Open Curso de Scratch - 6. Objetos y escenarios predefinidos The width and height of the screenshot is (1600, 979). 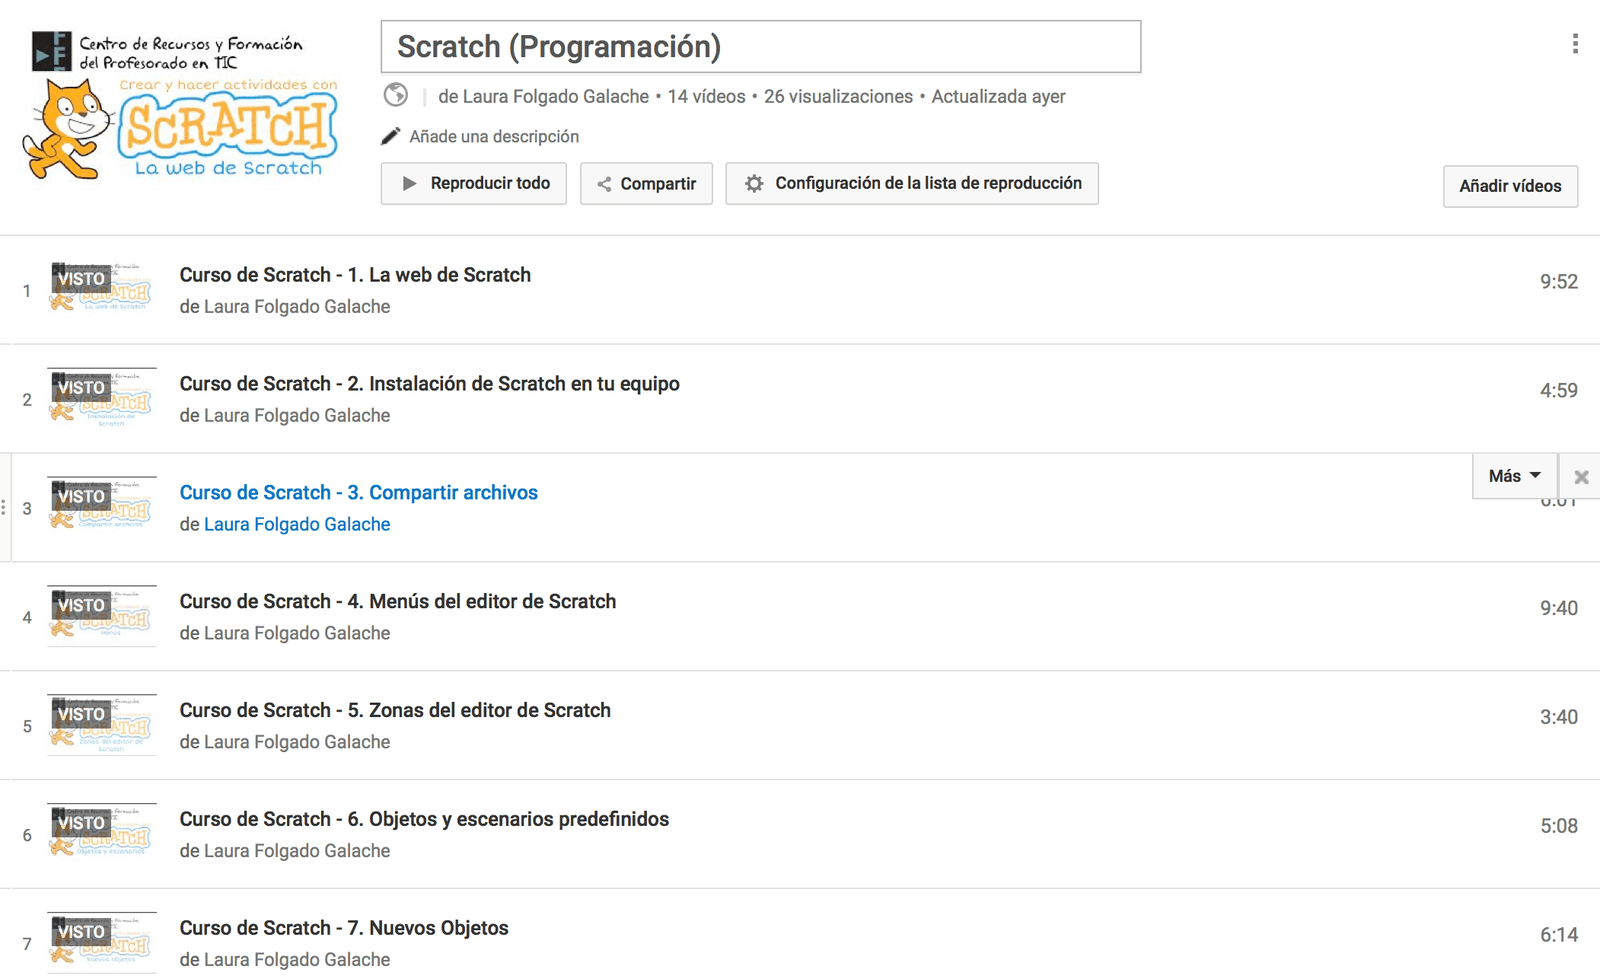tap(425, 820)
